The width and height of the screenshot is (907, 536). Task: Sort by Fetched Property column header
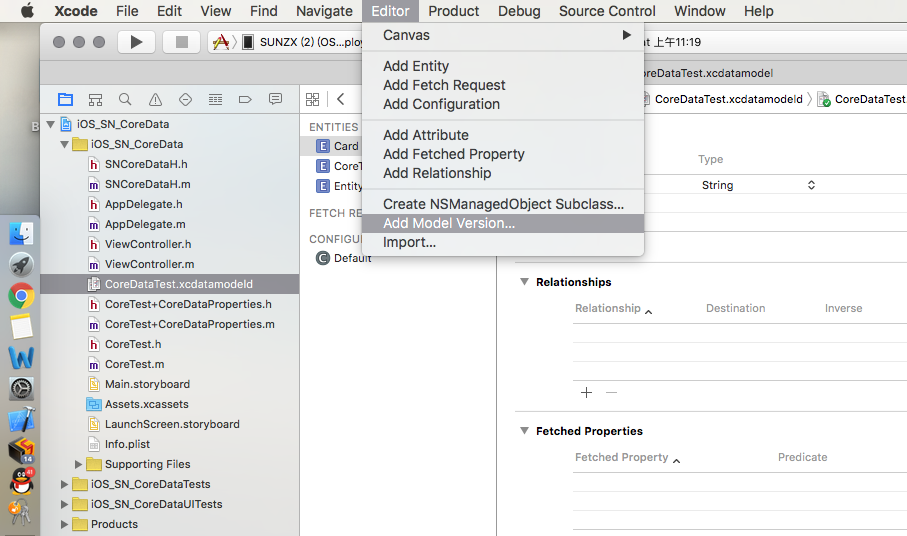pyautogui.click(x=627, y=457)
